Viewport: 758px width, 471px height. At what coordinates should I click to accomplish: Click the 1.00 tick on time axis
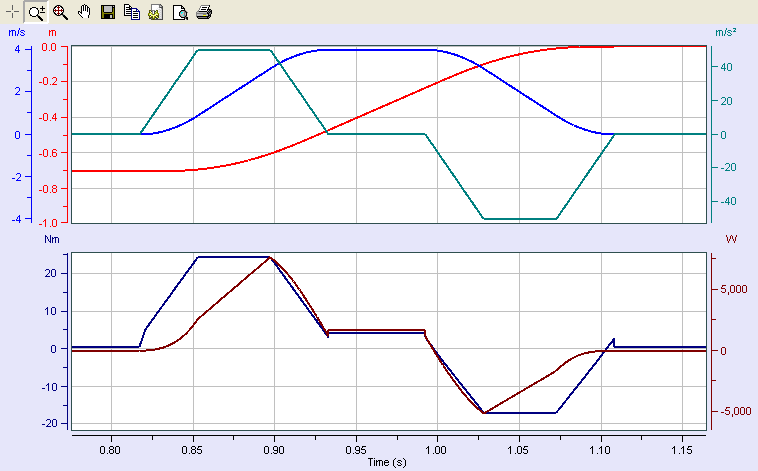pyautogui.click(x=436, y=450)
